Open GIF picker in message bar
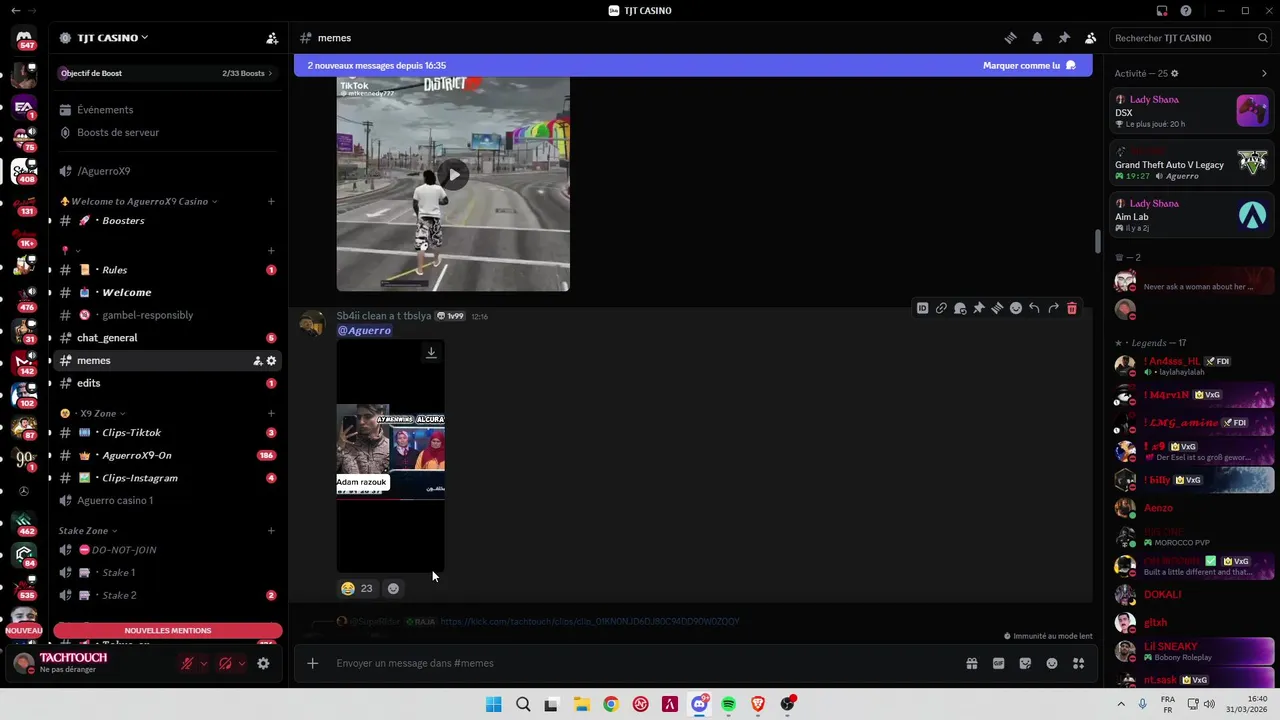 tap(998, 663)
